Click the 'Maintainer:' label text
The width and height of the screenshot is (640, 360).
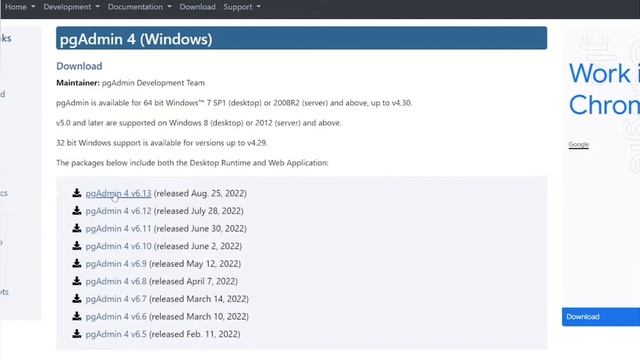click(78, 83)
